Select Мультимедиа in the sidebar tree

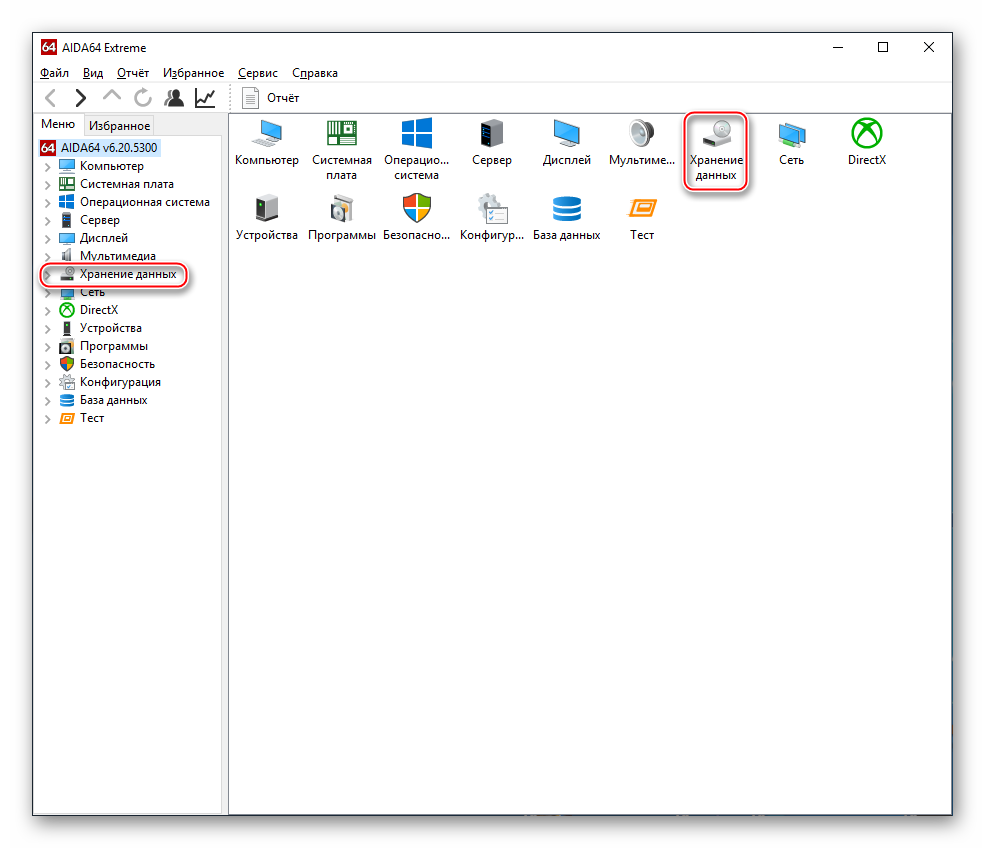coord(117,256)
